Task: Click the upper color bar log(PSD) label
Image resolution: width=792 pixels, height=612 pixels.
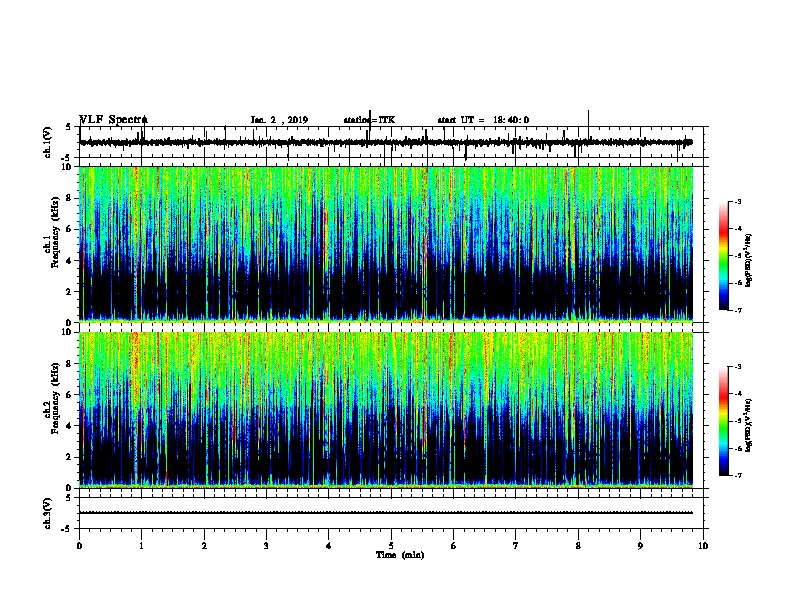Action: click(x=749, y=261)
